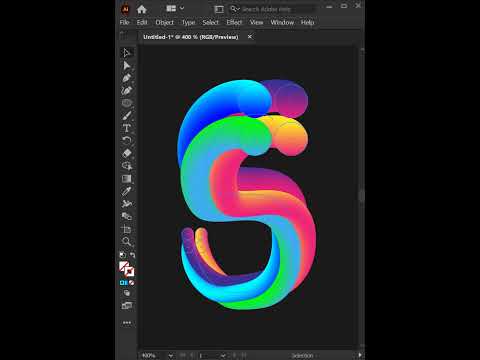This screenshot has height=360, width=480.
Task: Open the Edit menu
Action: (142, 22)
